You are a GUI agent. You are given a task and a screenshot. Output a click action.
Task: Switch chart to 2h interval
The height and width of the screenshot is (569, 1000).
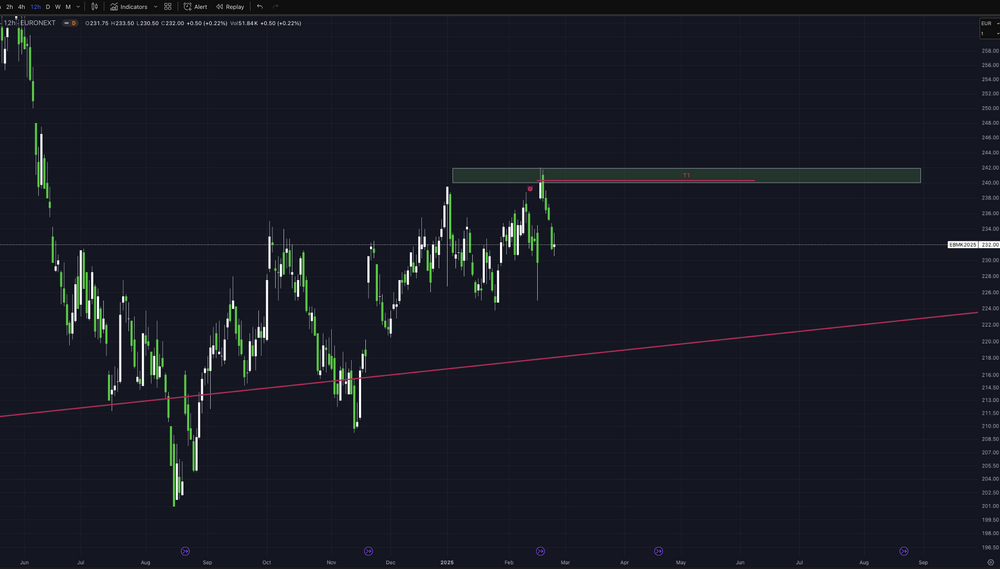[x=10, y=7]
